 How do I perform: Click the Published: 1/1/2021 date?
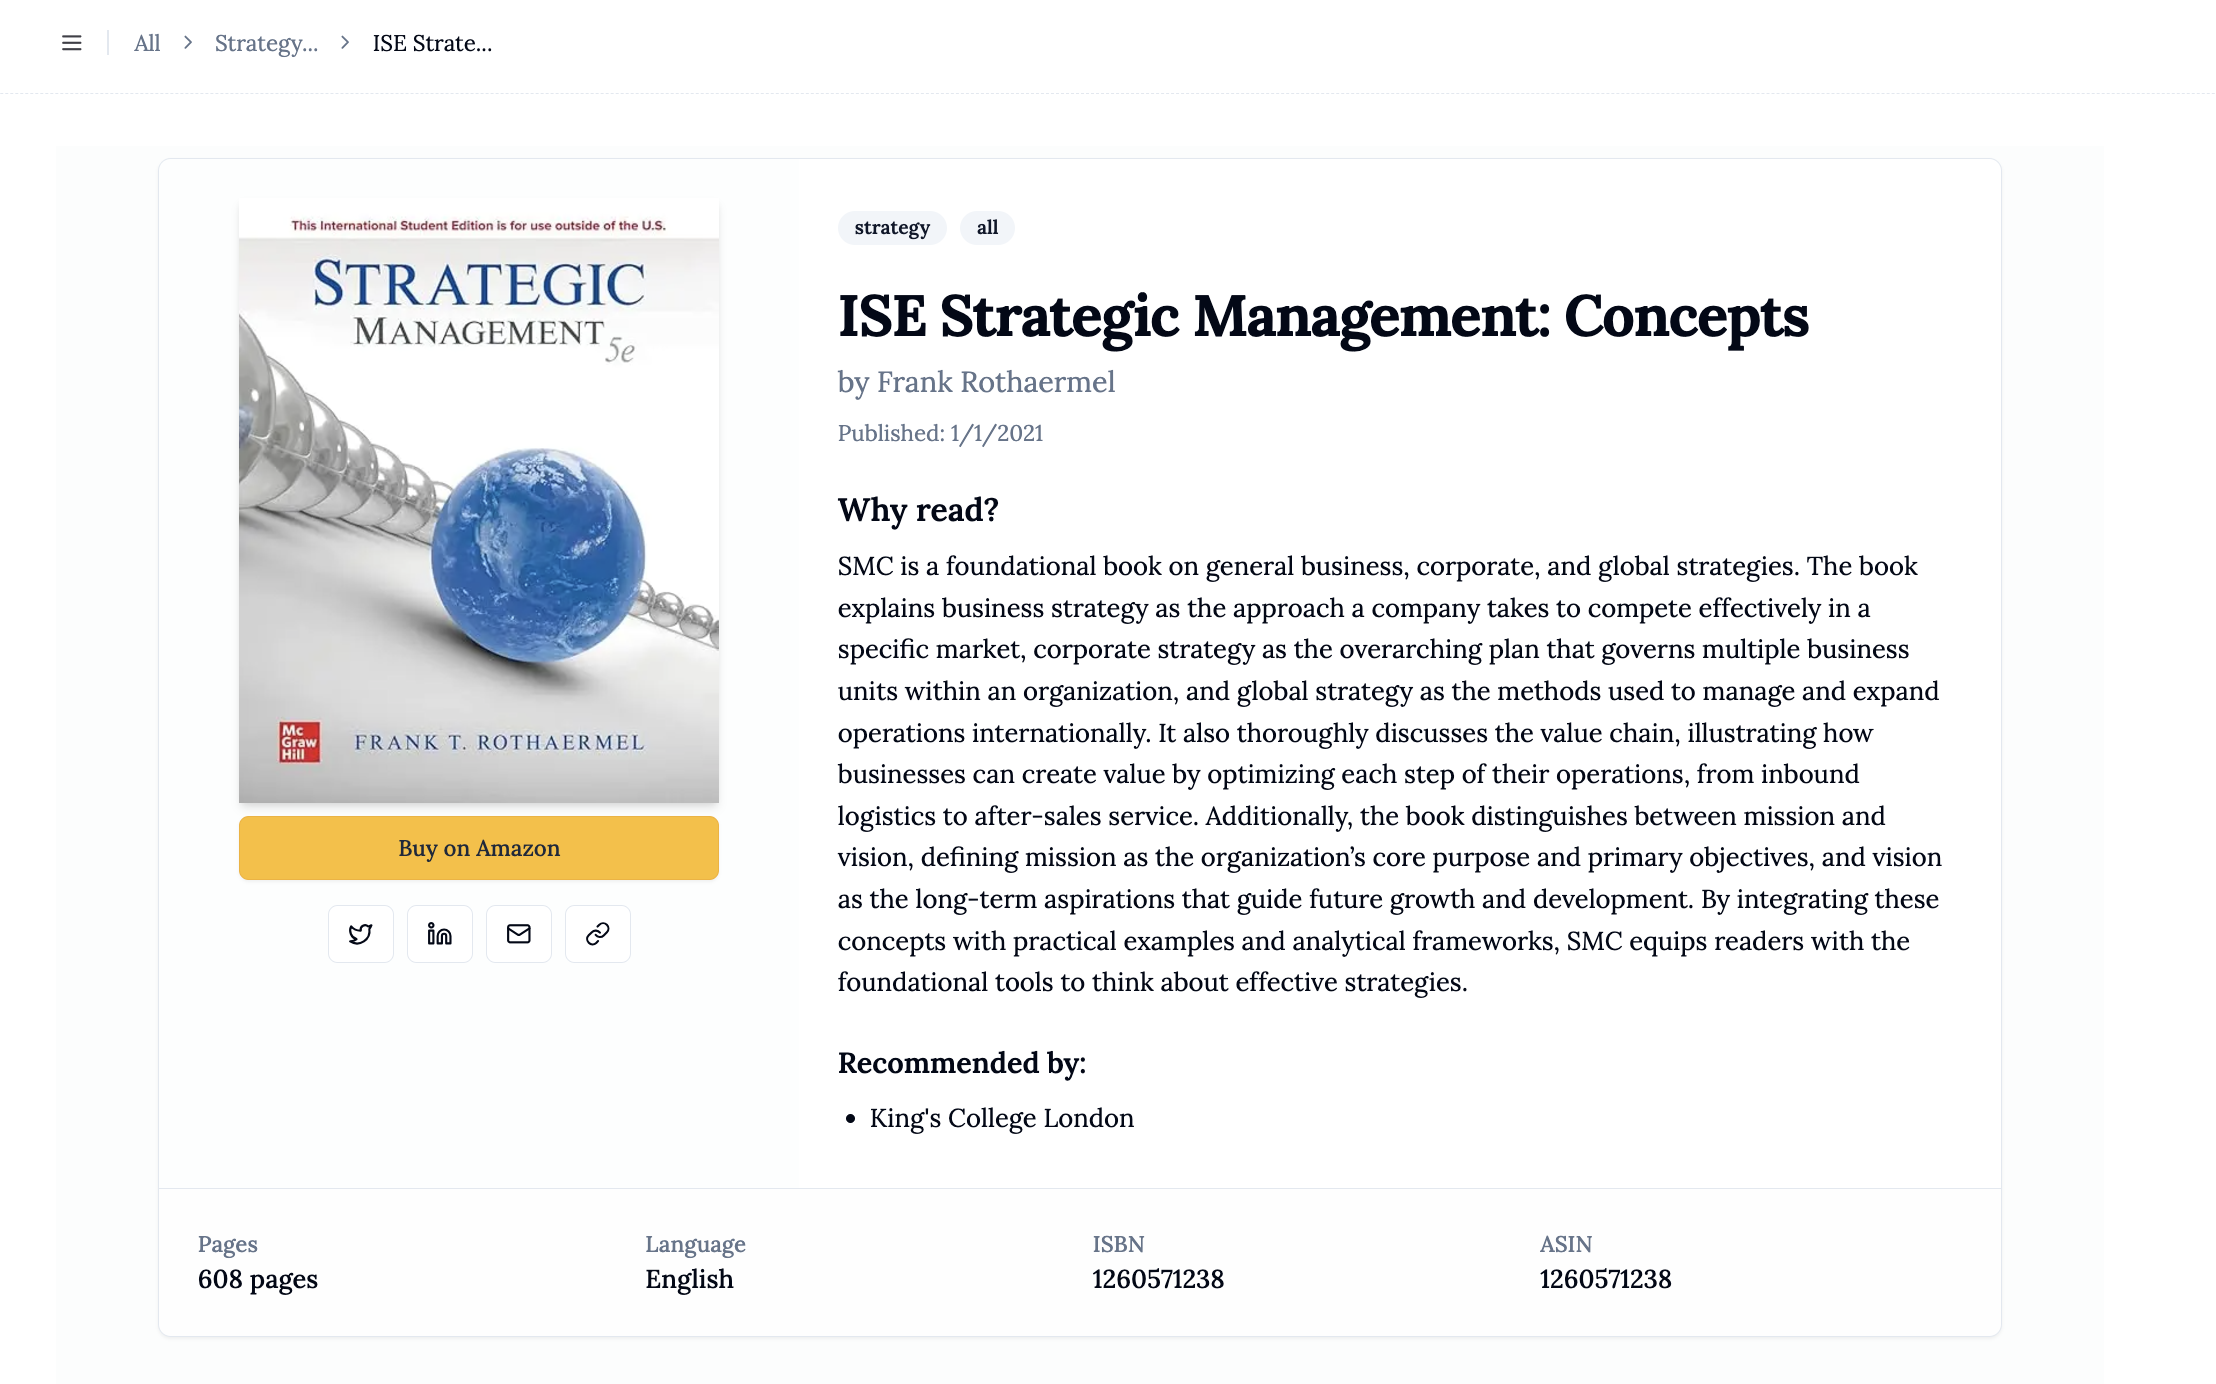940,433
